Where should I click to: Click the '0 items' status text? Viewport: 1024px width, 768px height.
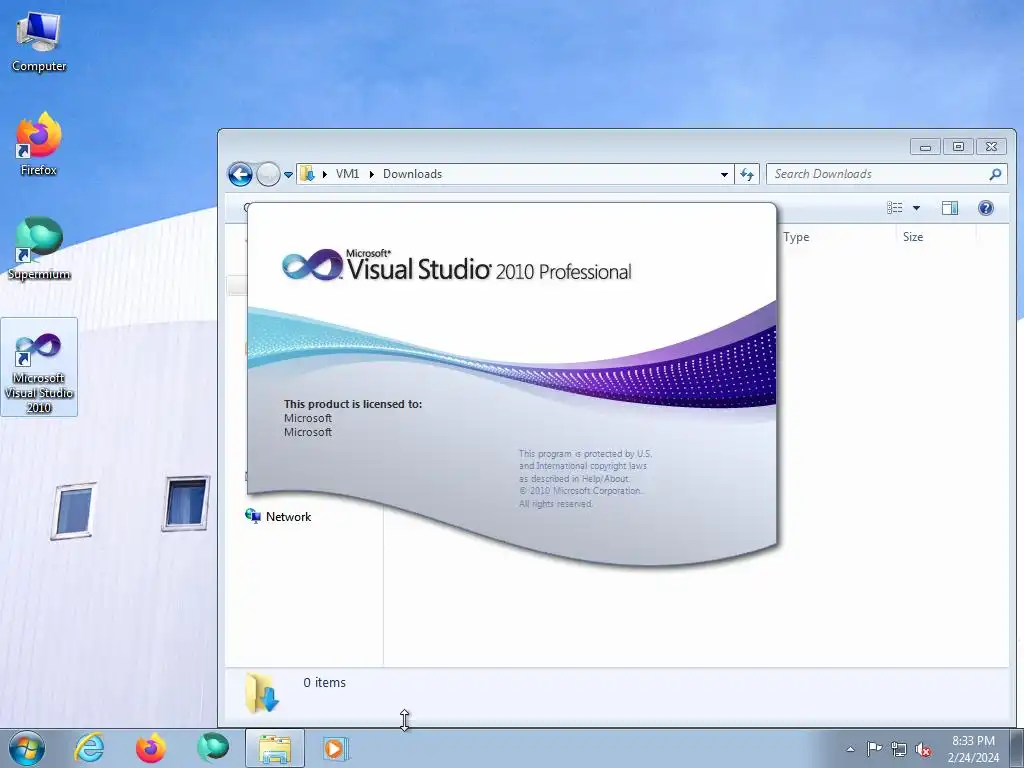coord(325,682)
